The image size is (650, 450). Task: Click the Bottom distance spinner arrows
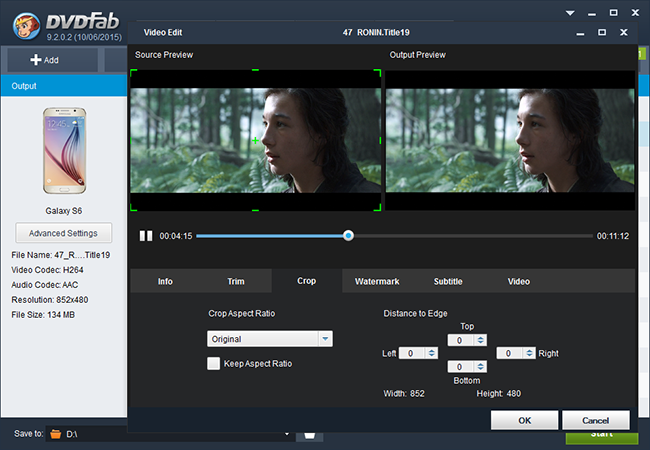480,366
